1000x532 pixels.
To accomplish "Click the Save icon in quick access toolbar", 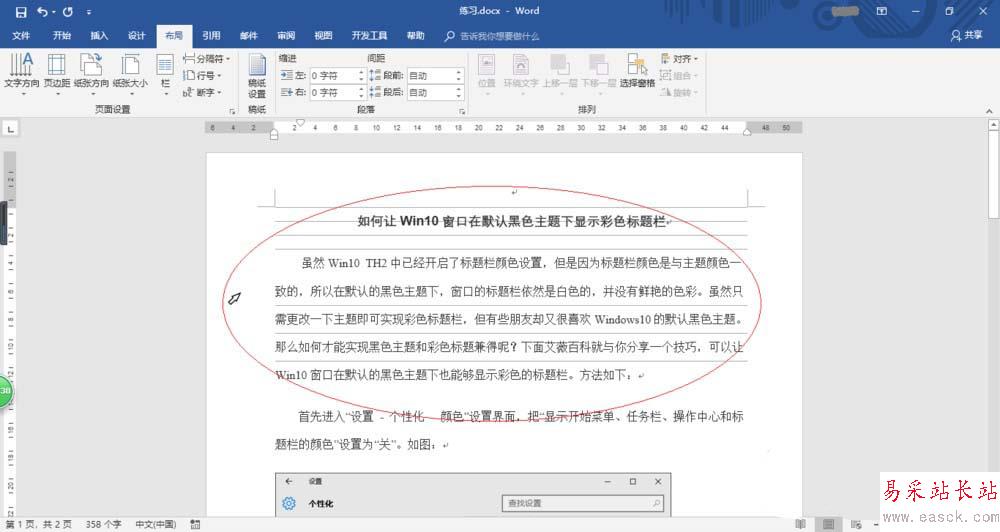I will [x=21, y=11].
